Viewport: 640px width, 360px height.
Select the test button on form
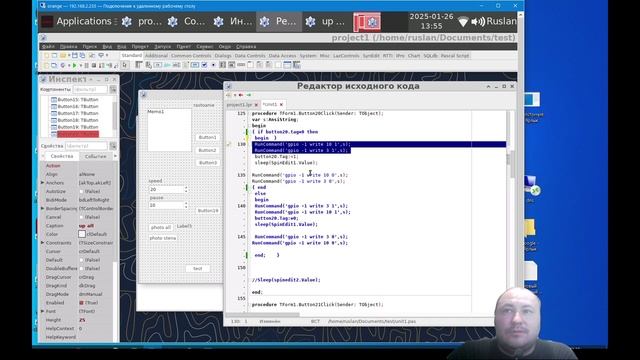click(198, 269)
